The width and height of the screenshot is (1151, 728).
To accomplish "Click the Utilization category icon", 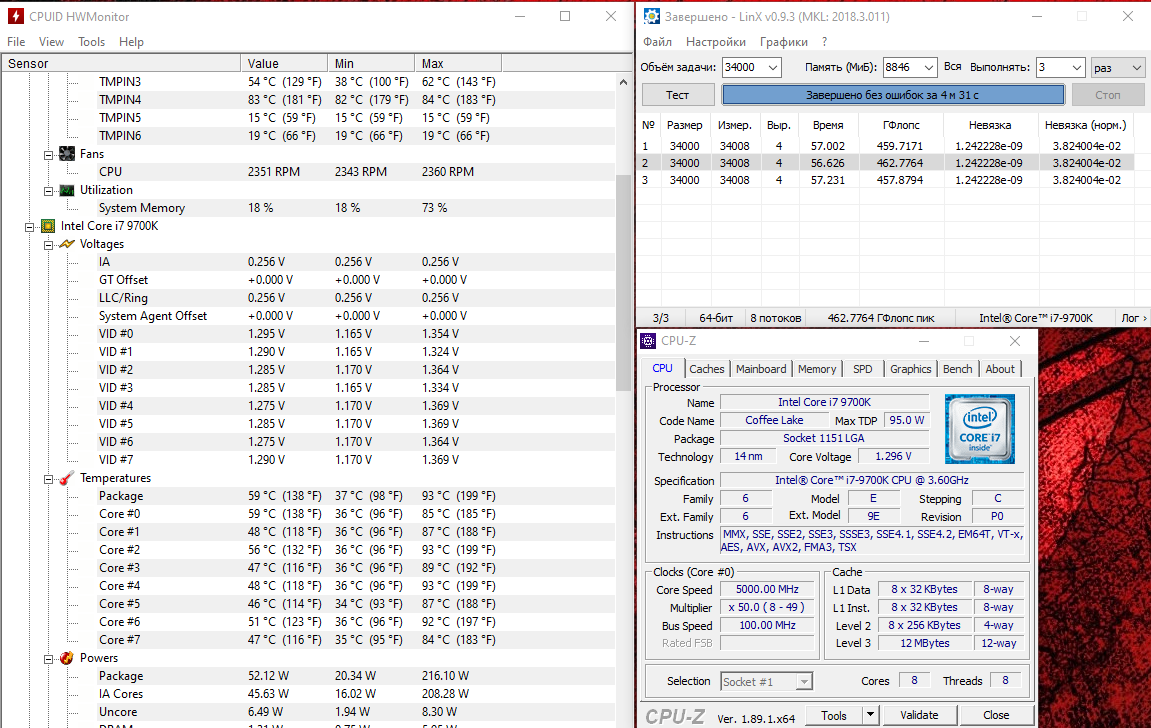I will click(x=67, y=190).
